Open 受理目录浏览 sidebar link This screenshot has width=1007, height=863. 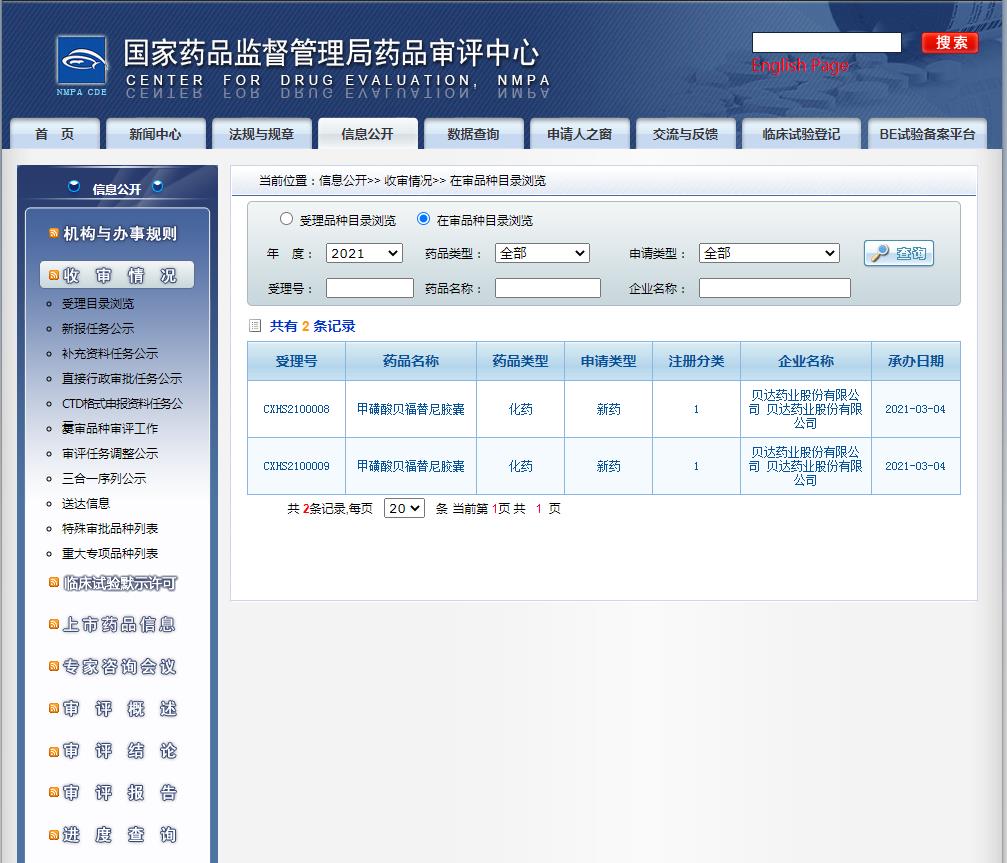click(98, 303)
